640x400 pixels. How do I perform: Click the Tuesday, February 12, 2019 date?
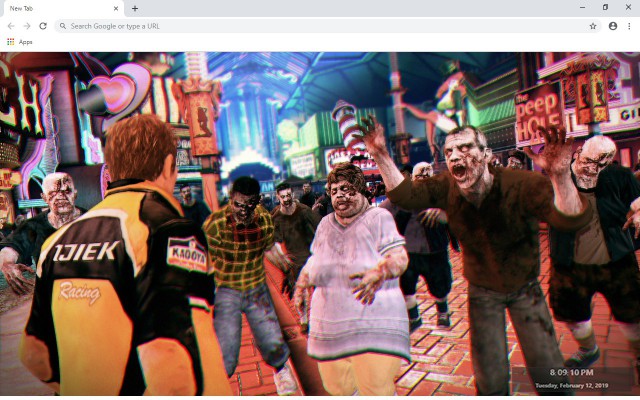(571, 385)
